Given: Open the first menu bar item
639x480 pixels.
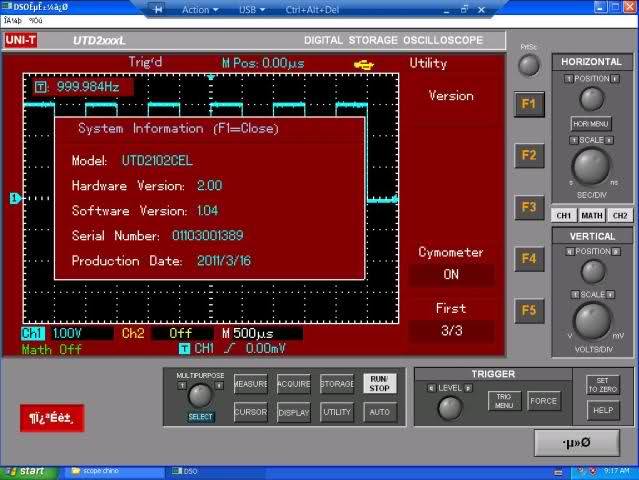Looking at the screenshot, I should [13, 20].
